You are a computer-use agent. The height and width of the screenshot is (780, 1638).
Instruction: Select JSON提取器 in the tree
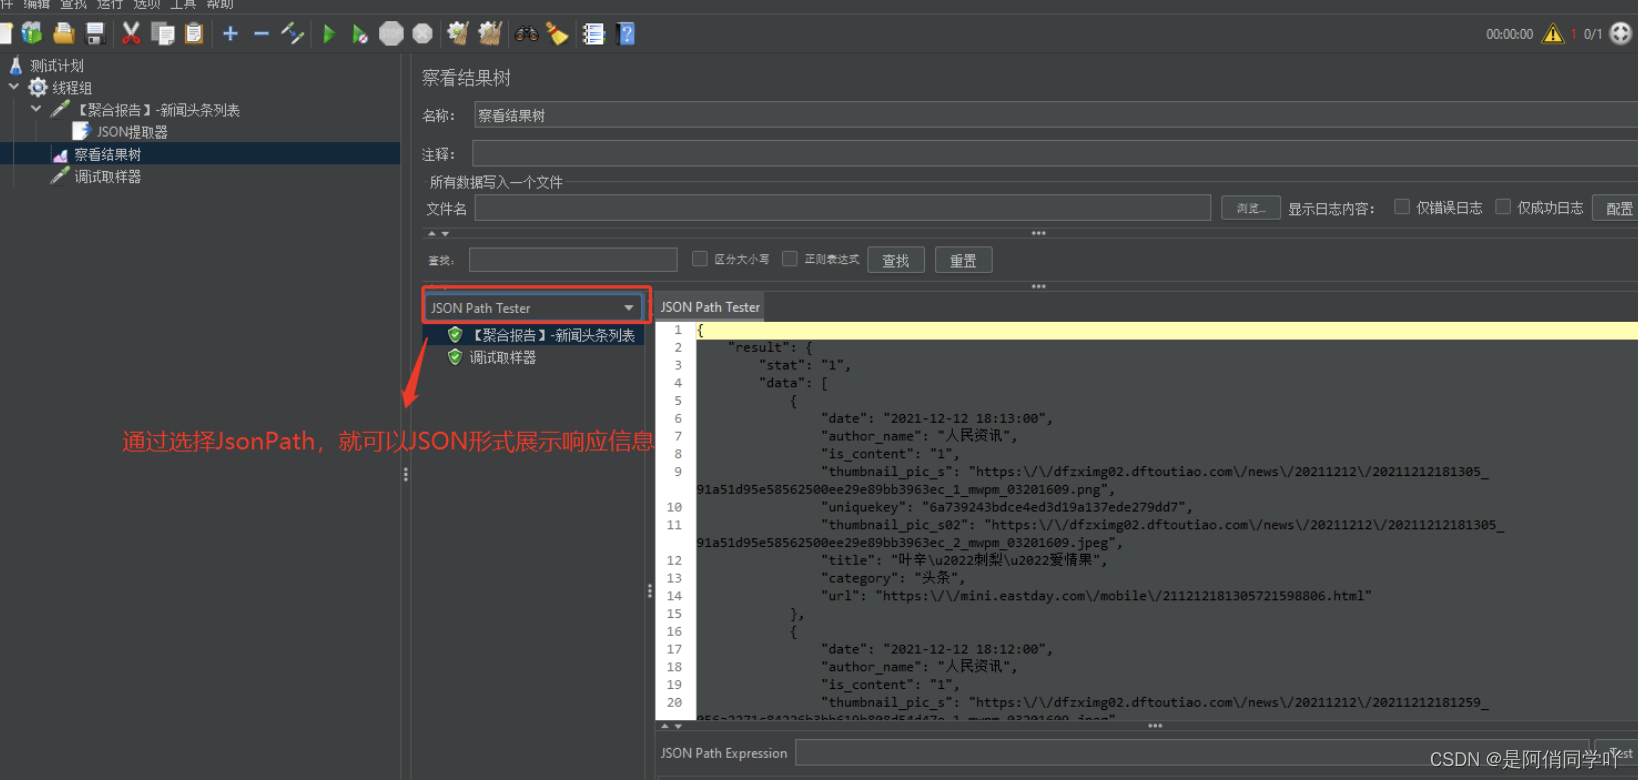click(x=132, y=132)
